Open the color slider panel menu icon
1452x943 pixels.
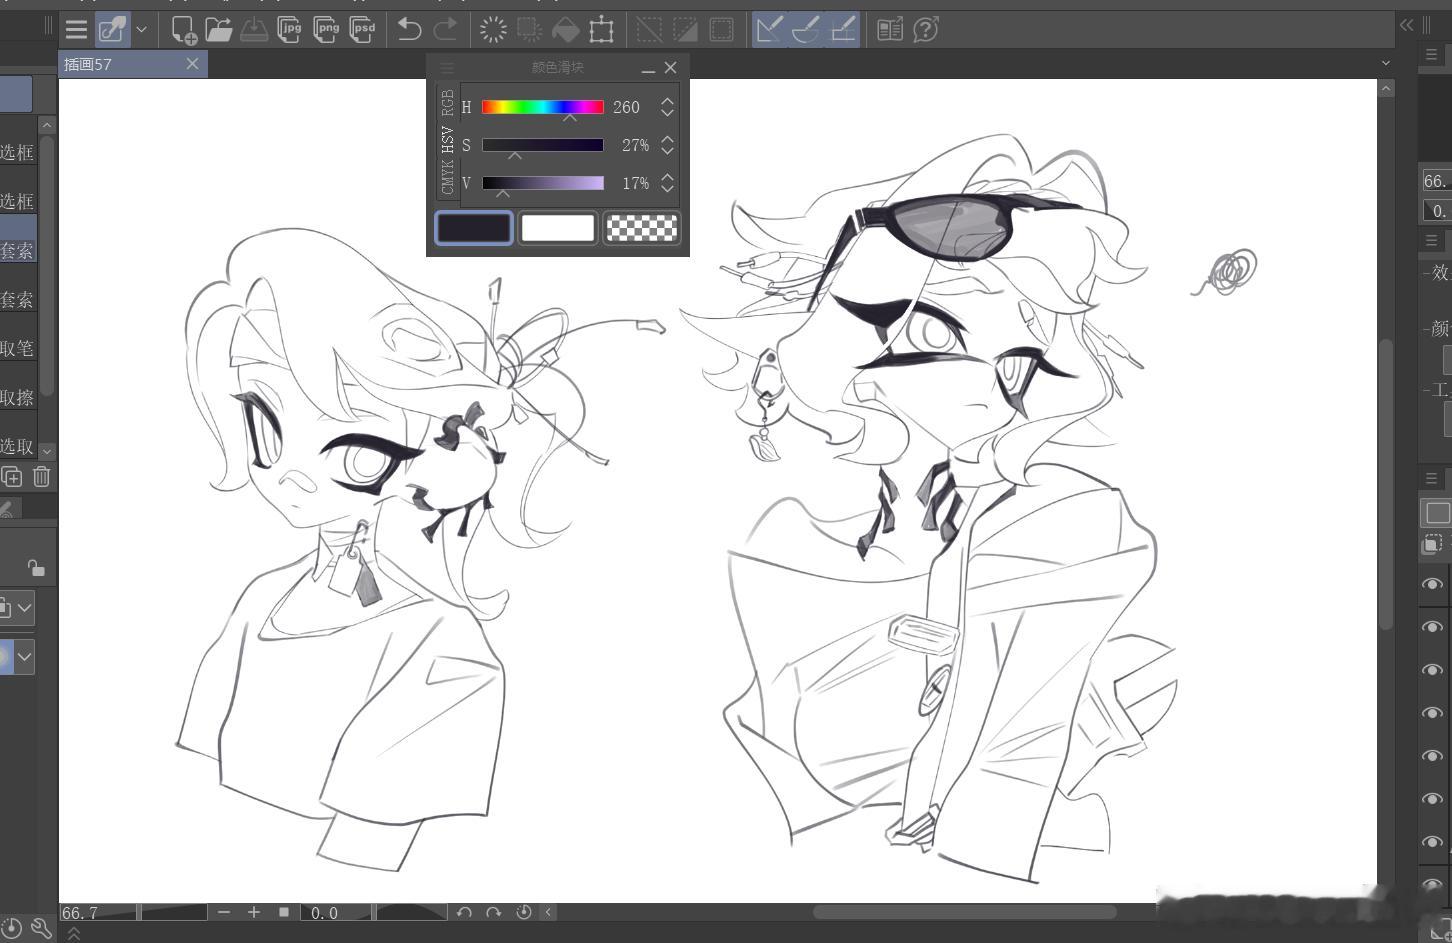click(x=447, y=68)
